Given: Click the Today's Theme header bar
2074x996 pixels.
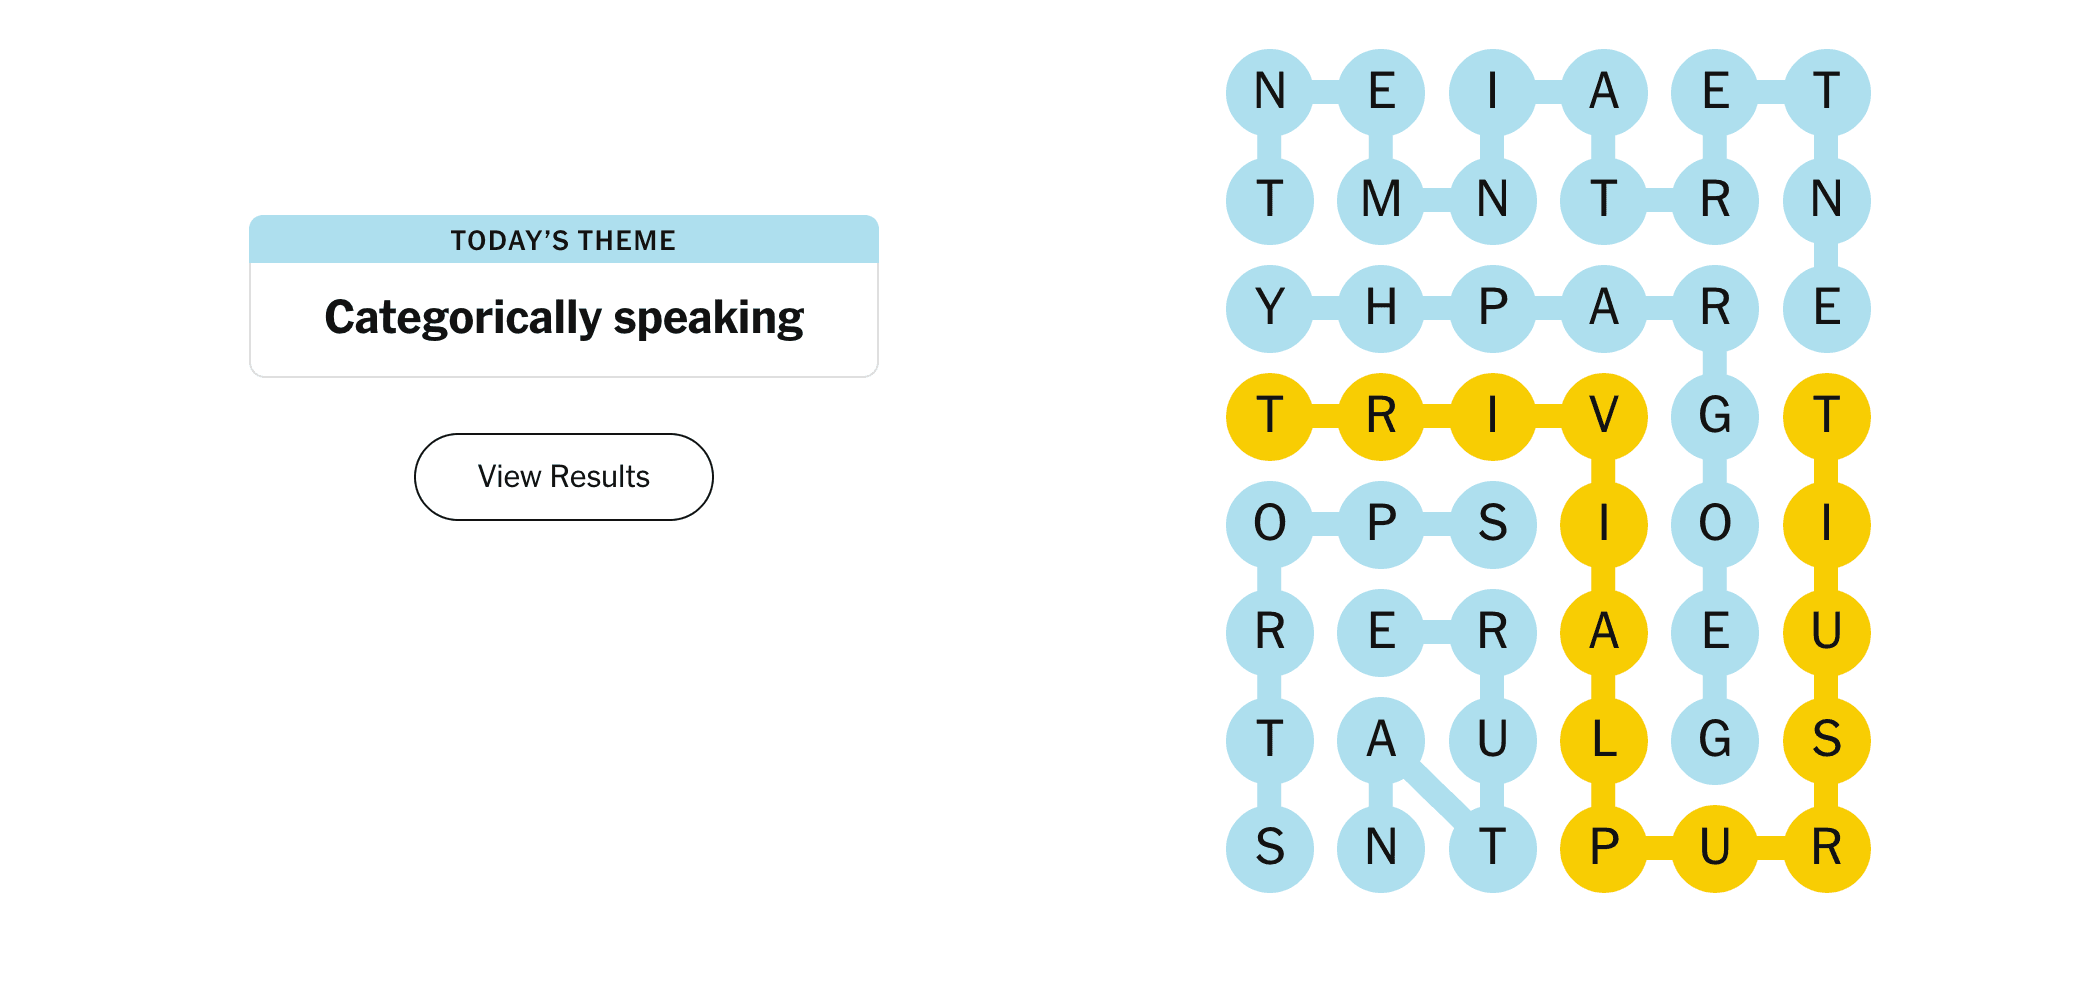Looking at the screenshot, I should coord(564,240).
